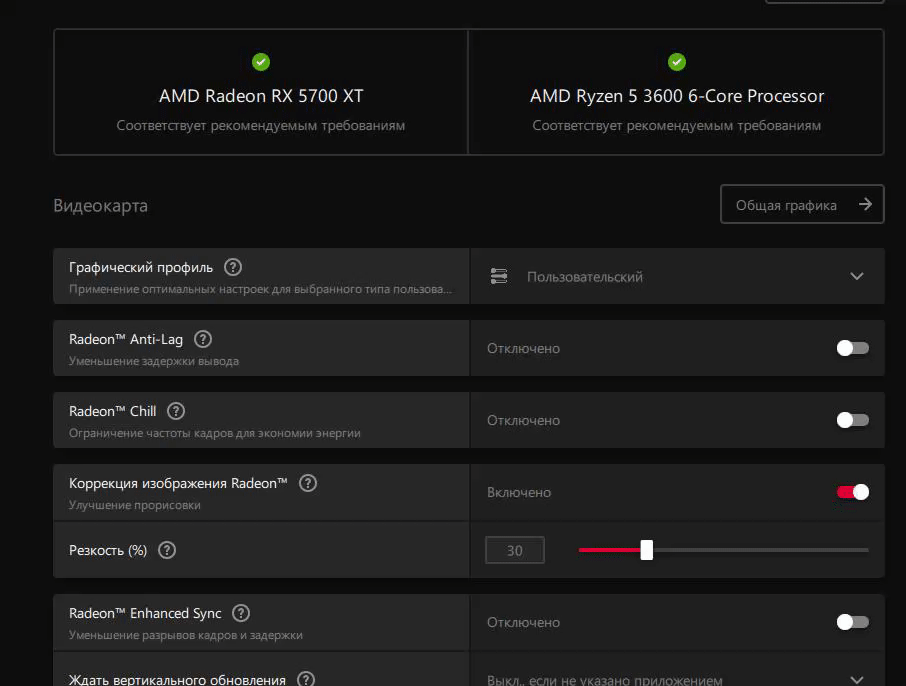Click Включено status text for image correction
906x686 pixels.
pos(519,492)
